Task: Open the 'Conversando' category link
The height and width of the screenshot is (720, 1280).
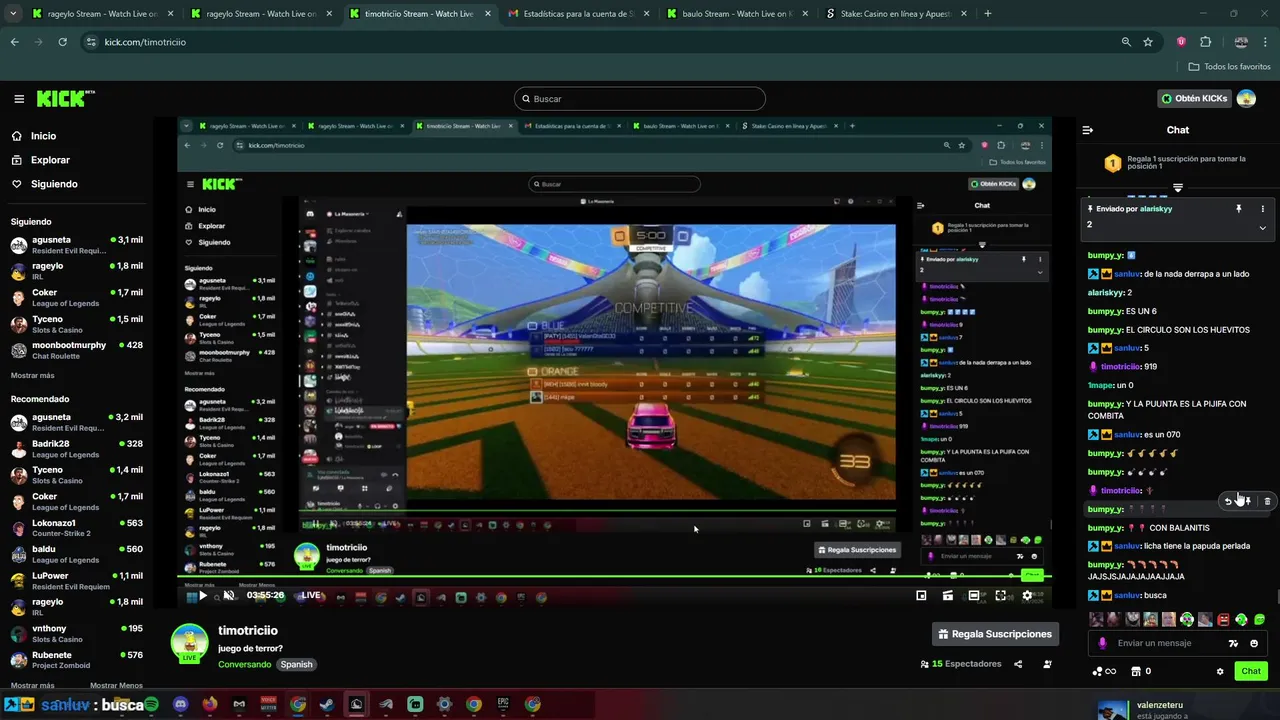Action: click(x=244, y=664)
